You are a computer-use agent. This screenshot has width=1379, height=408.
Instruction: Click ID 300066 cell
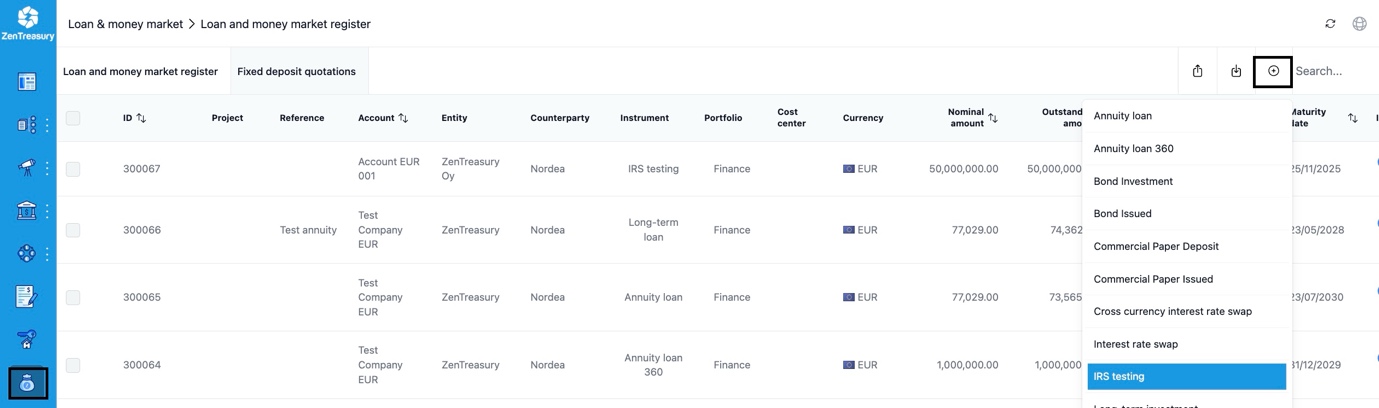(x=141, y=230)
